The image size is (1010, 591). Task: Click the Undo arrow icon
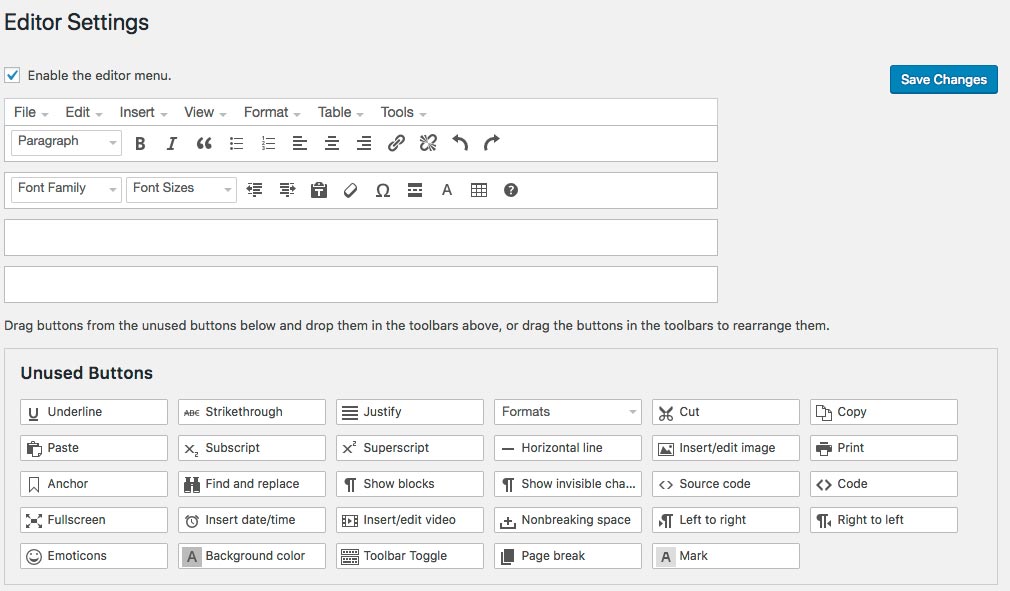[x=460, y=142]
